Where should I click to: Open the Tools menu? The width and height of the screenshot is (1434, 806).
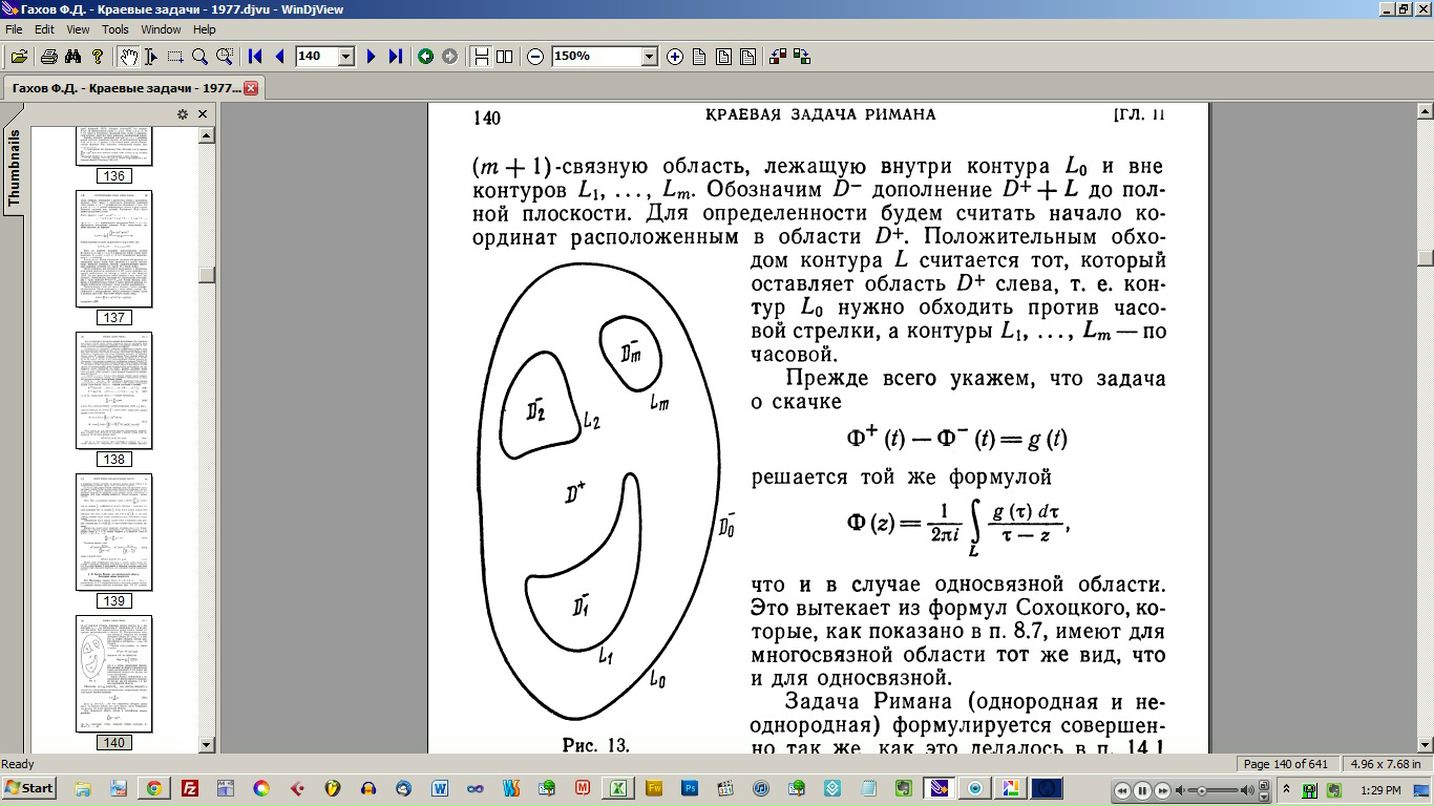[x=115, y=30]
